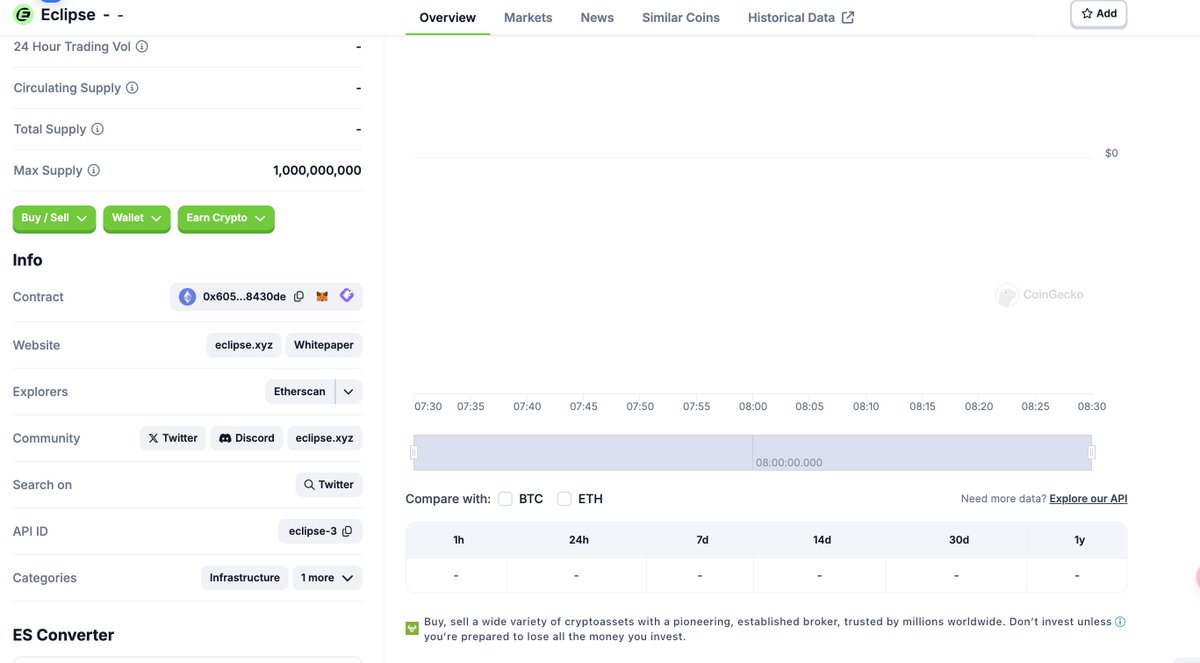Click info icon beside 24 Hour Trading Vol
Viewport: 1200px width, 663px height.
tap(142, 47)
